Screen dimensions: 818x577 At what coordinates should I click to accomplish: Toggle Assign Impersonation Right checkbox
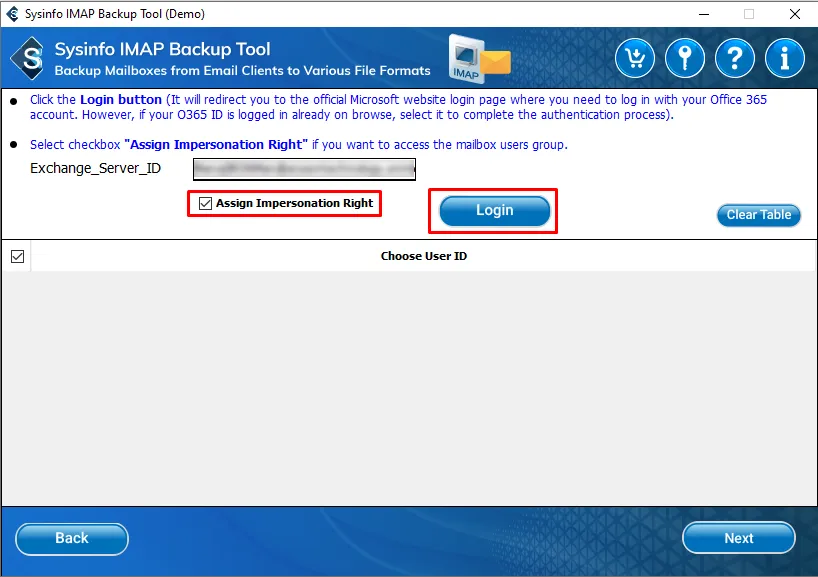[206, 203]
